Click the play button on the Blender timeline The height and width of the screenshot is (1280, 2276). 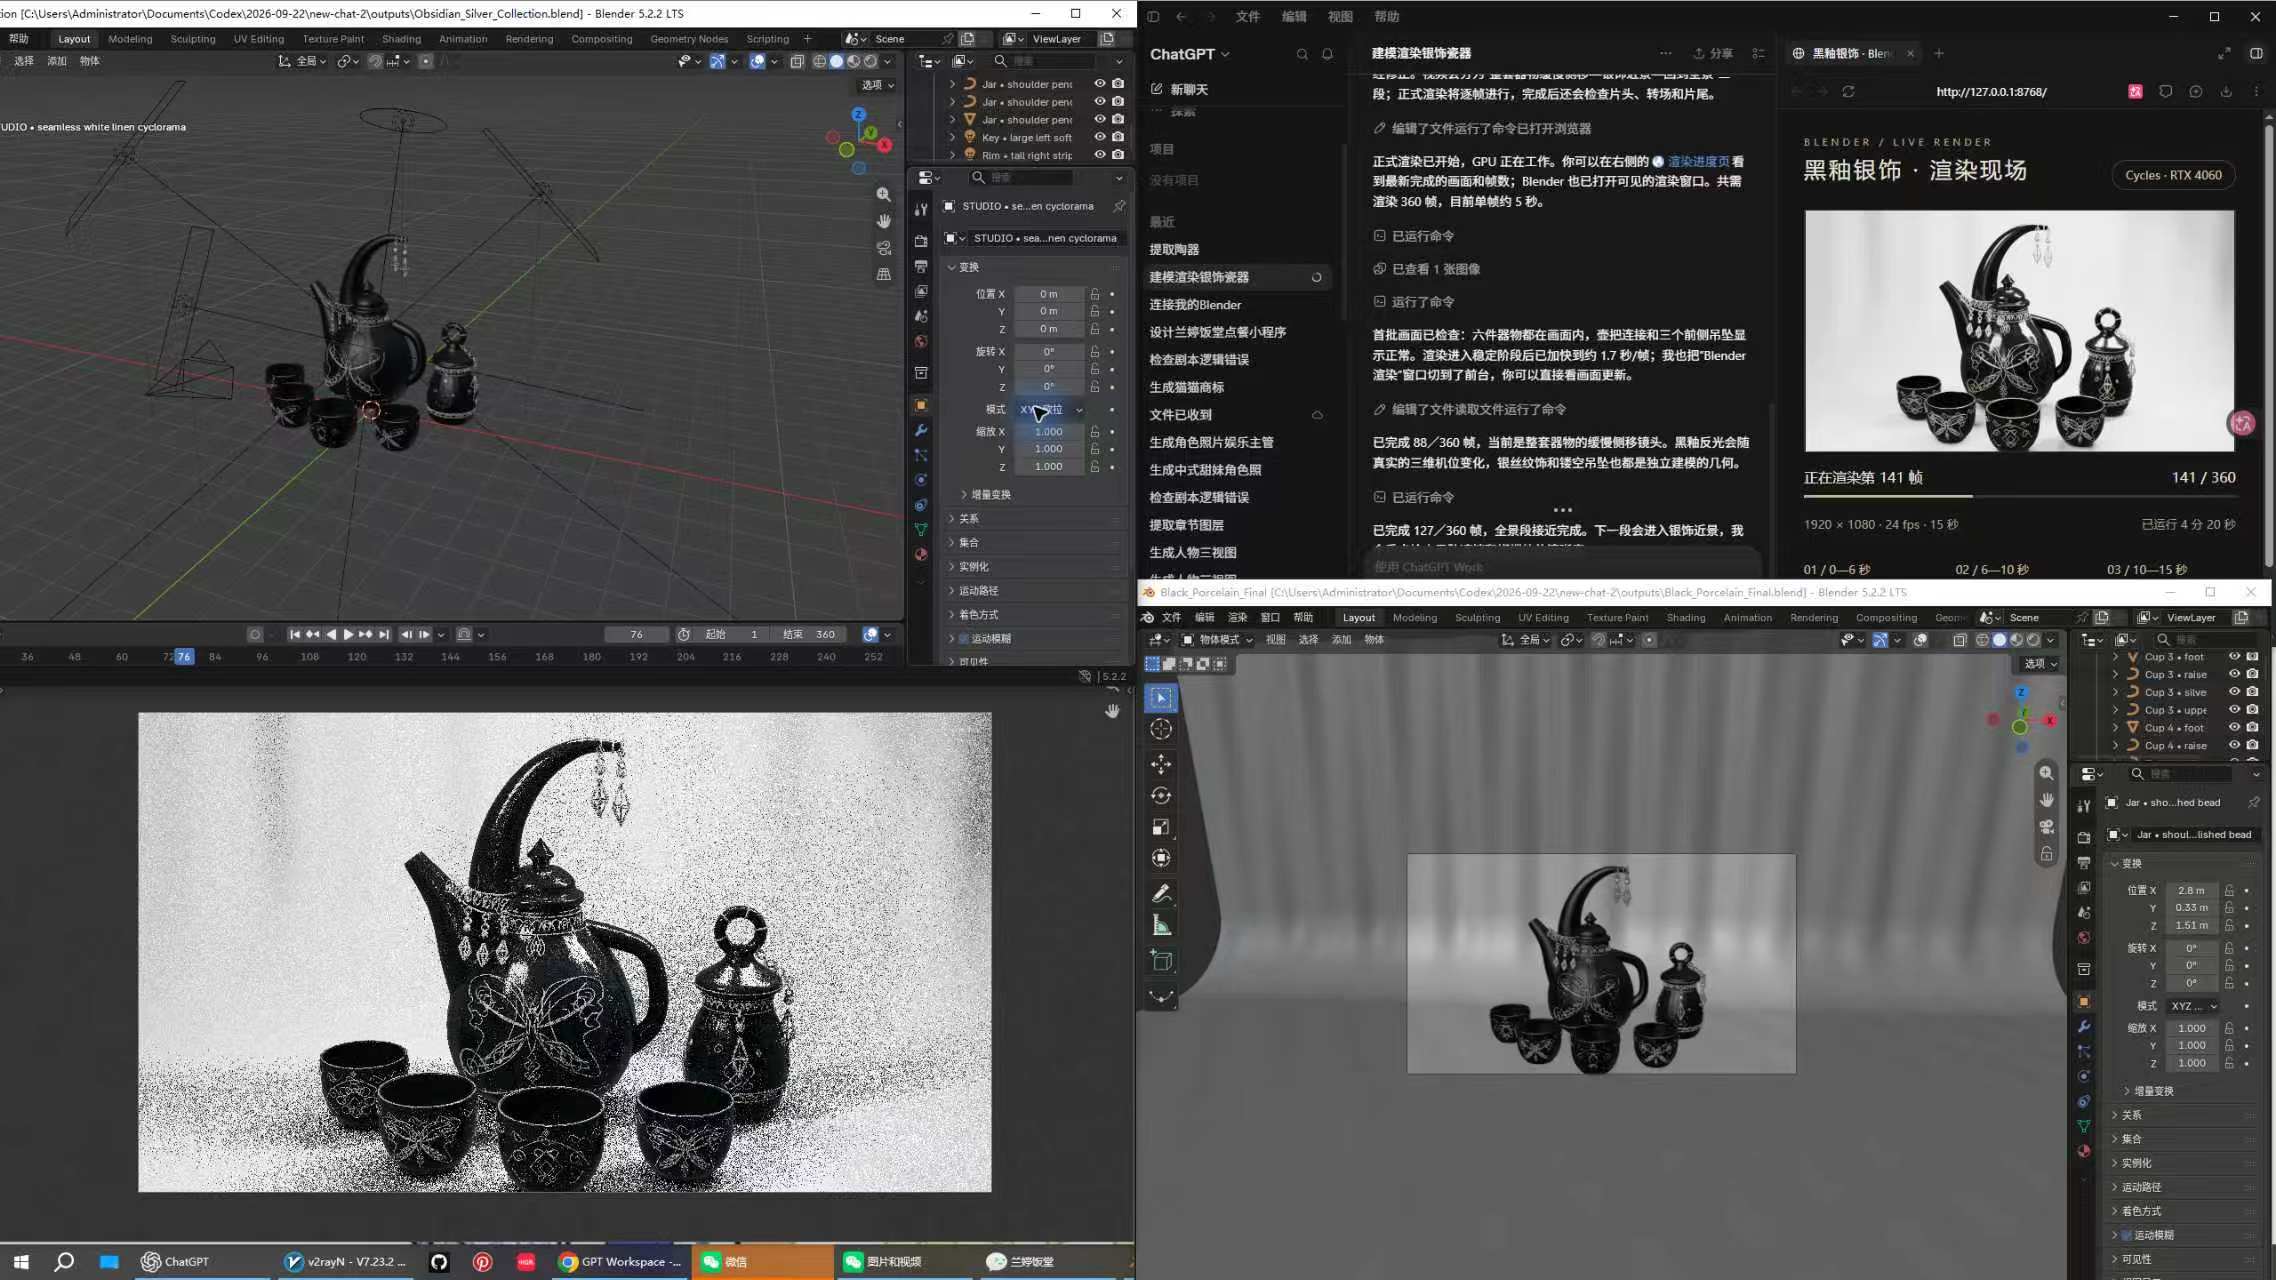[348, 634]
